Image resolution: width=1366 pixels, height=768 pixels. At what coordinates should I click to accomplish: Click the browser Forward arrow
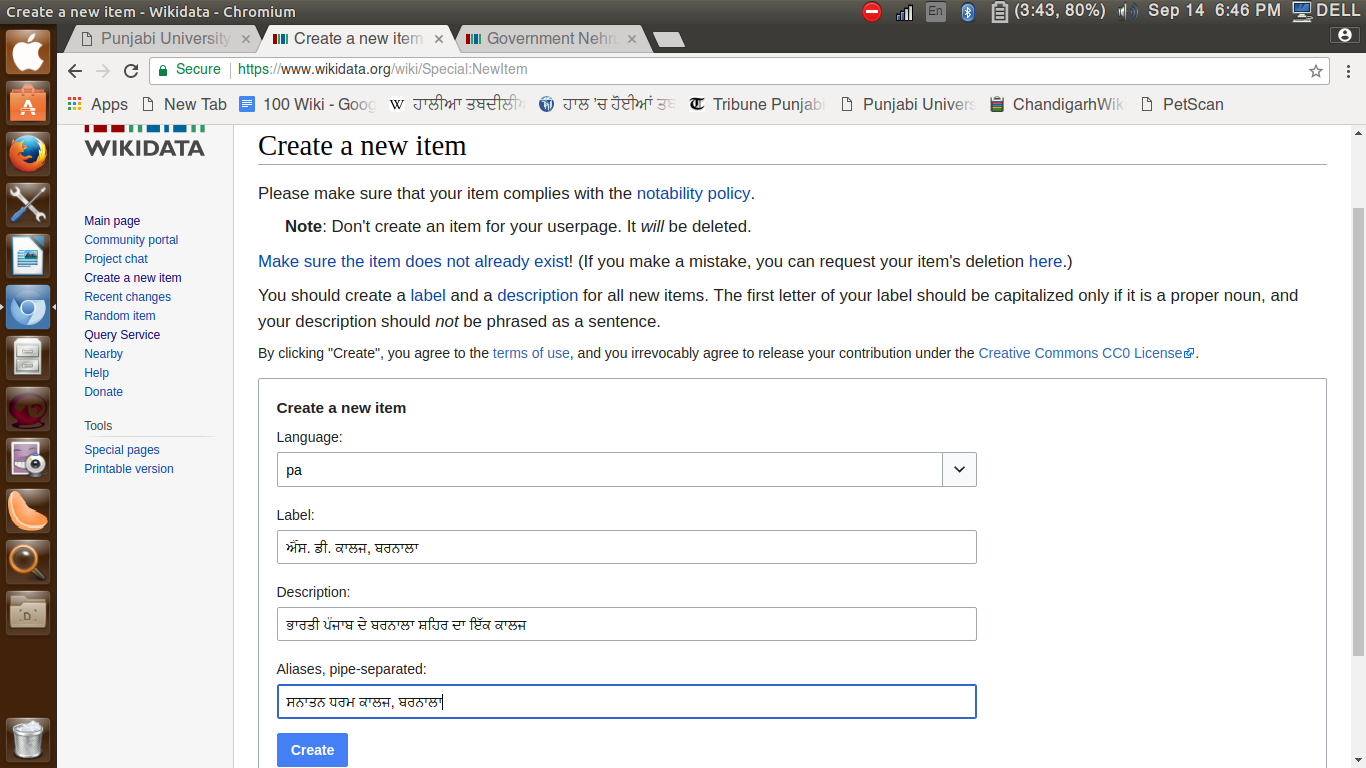point(103,71)
